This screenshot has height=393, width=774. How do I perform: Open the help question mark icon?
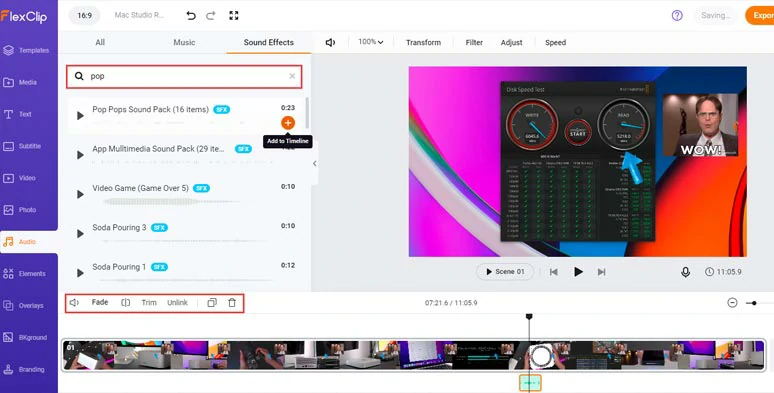677,15
